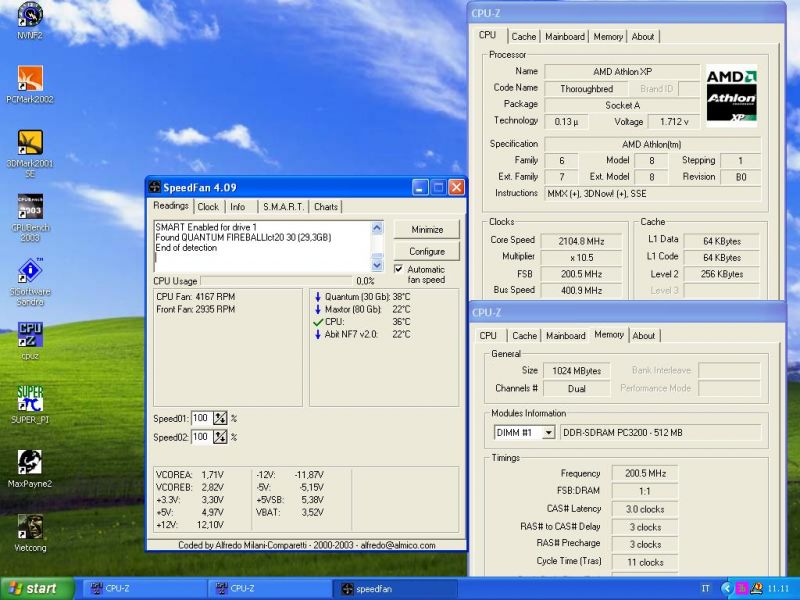Open Memory tab in upper CPU-Z window
The height and width of the screenshot is (600, 800).
coord(608,37)
